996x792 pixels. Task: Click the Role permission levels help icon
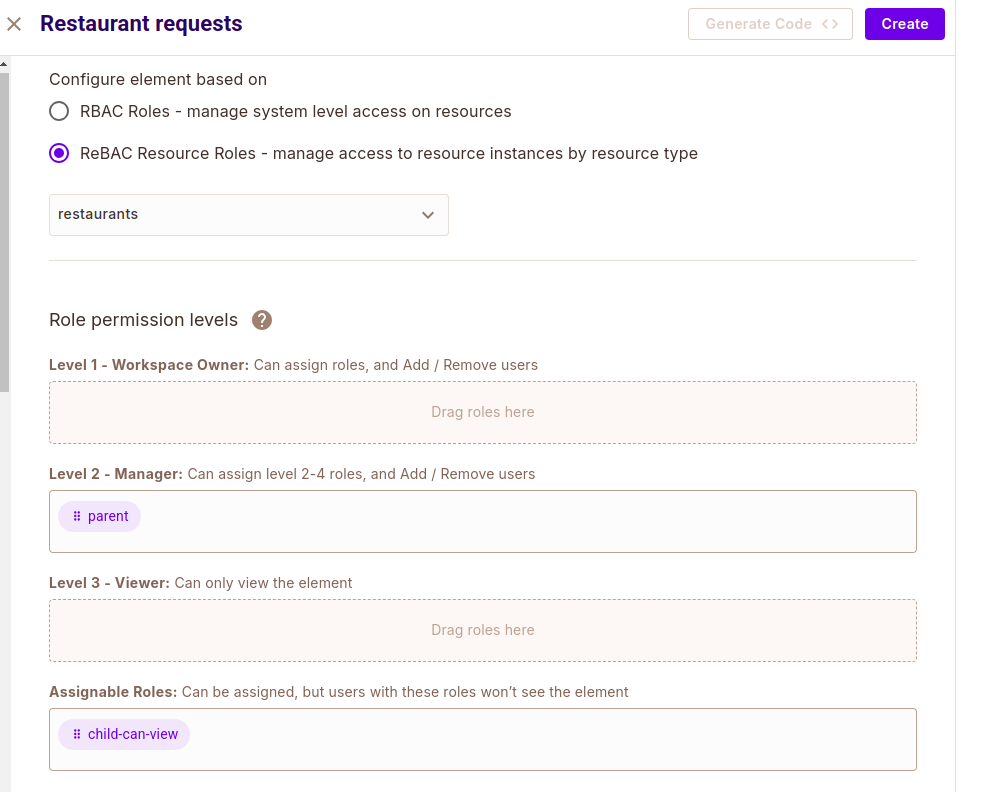coord(262,320)
